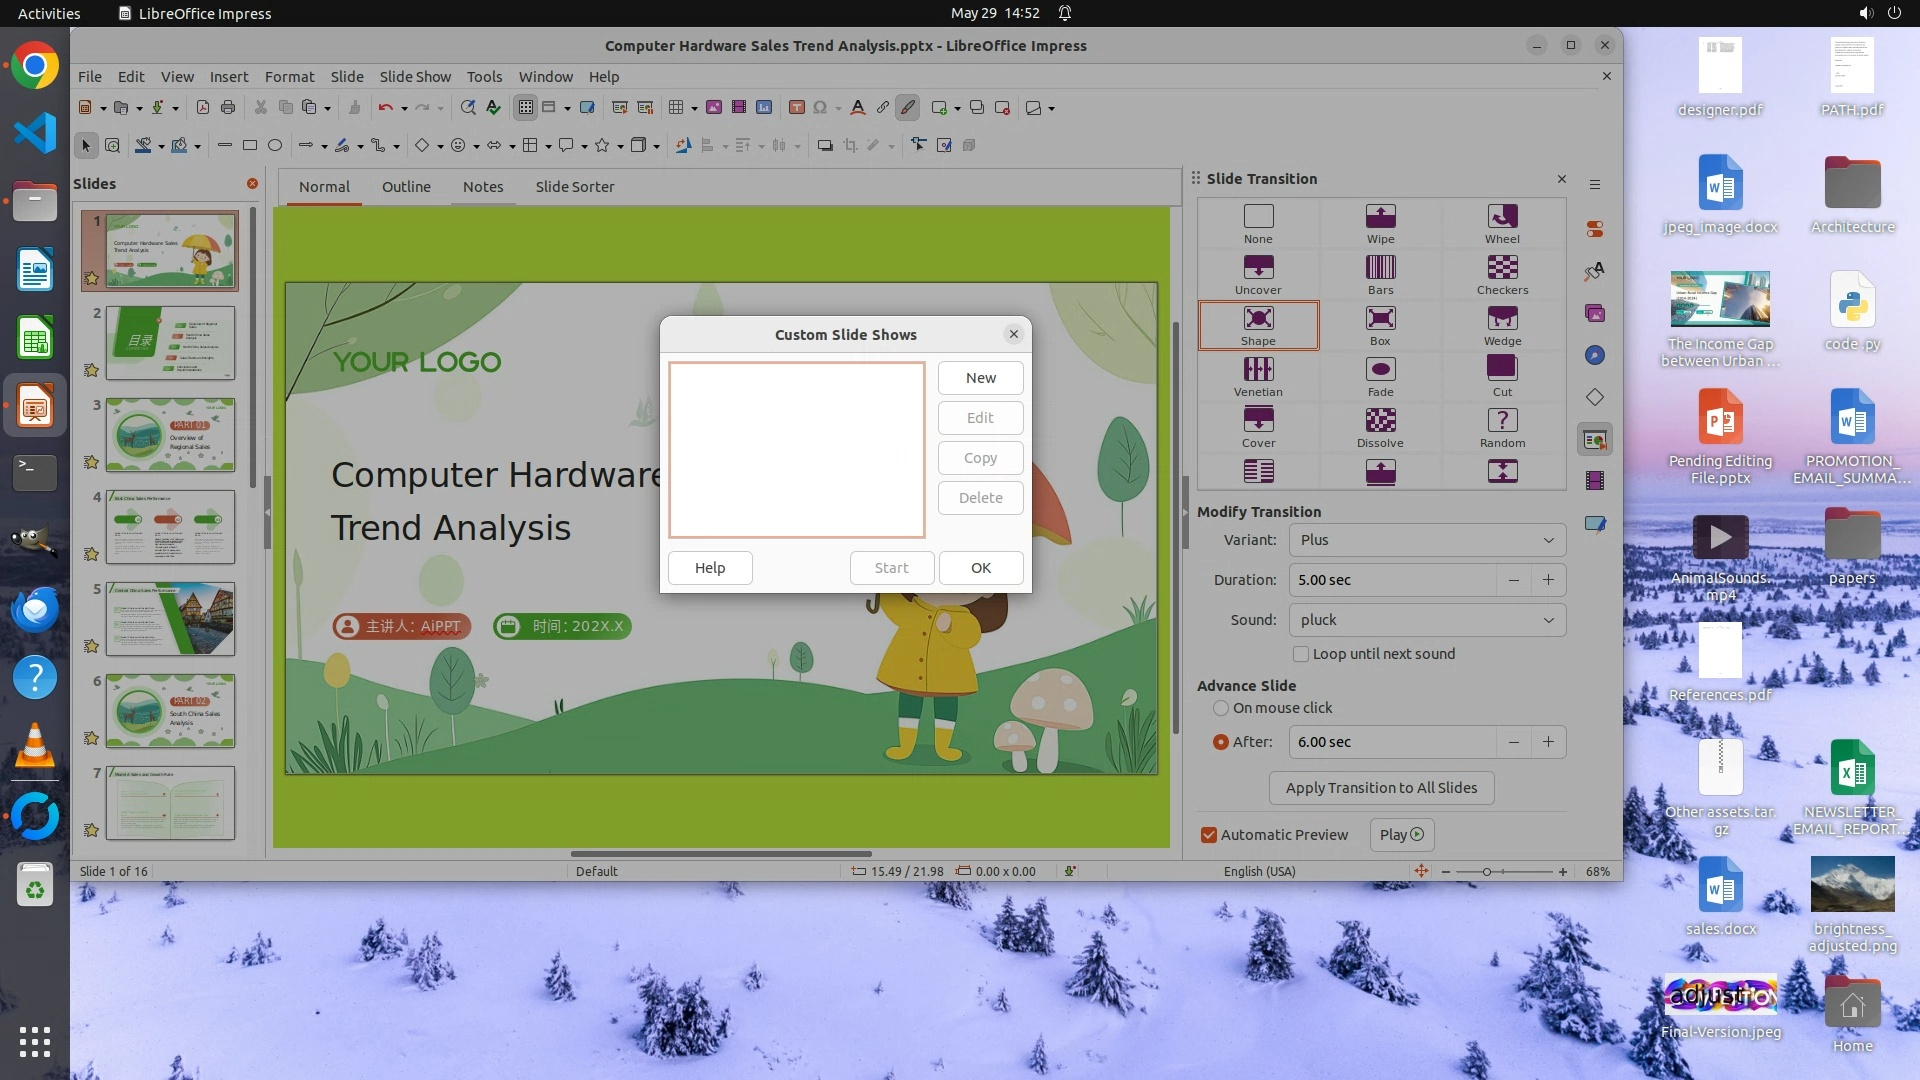Switch to the Slide Sorter tab

(x=574, y=187)
